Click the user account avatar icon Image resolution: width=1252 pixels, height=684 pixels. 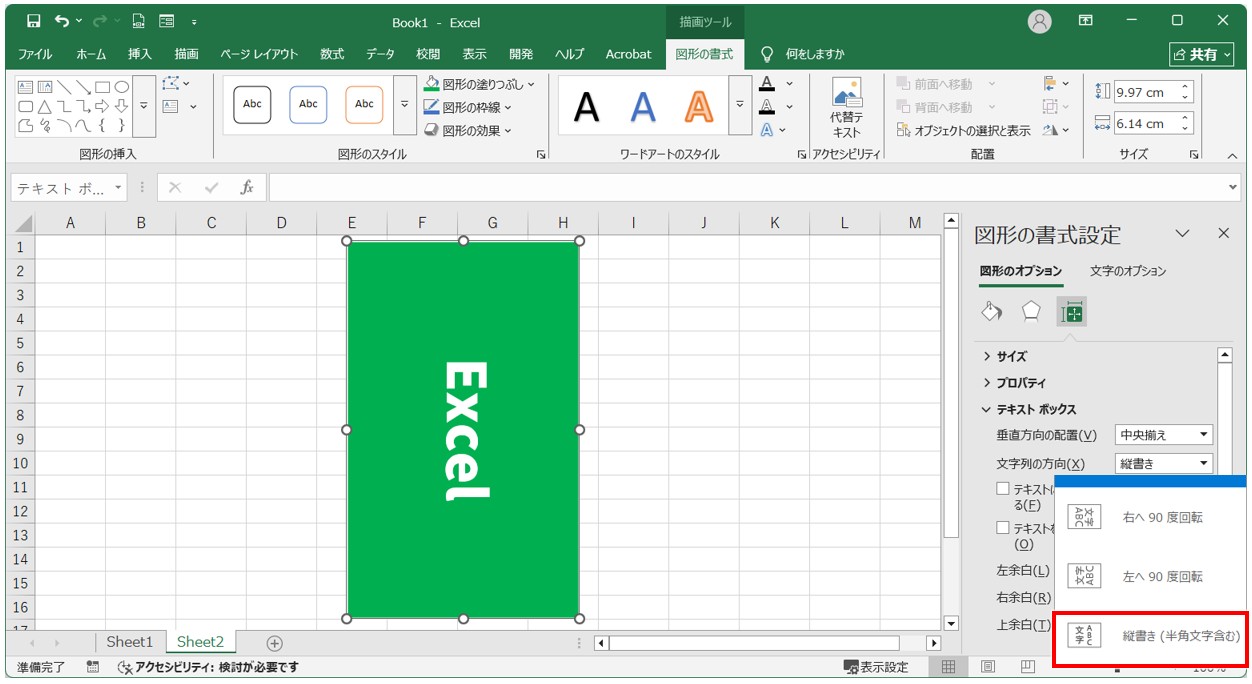coord(1040,21)
